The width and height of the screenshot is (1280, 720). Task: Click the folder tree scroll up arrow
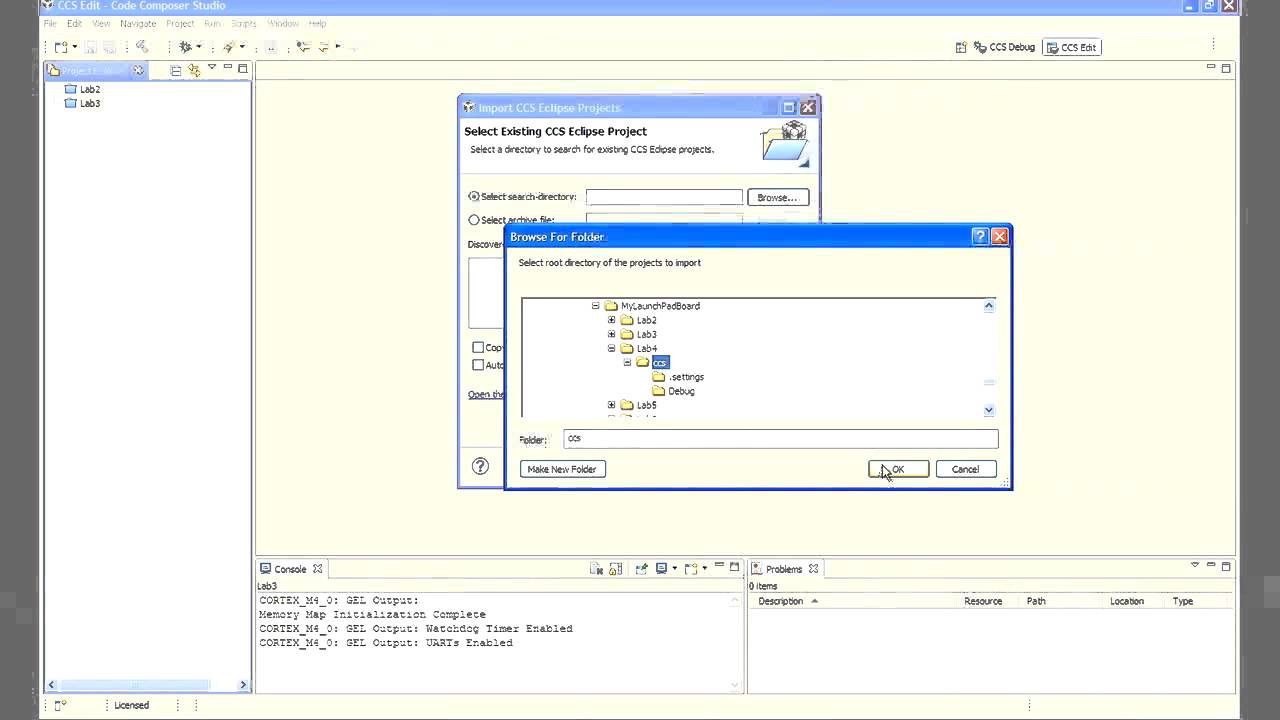(989, 306)
